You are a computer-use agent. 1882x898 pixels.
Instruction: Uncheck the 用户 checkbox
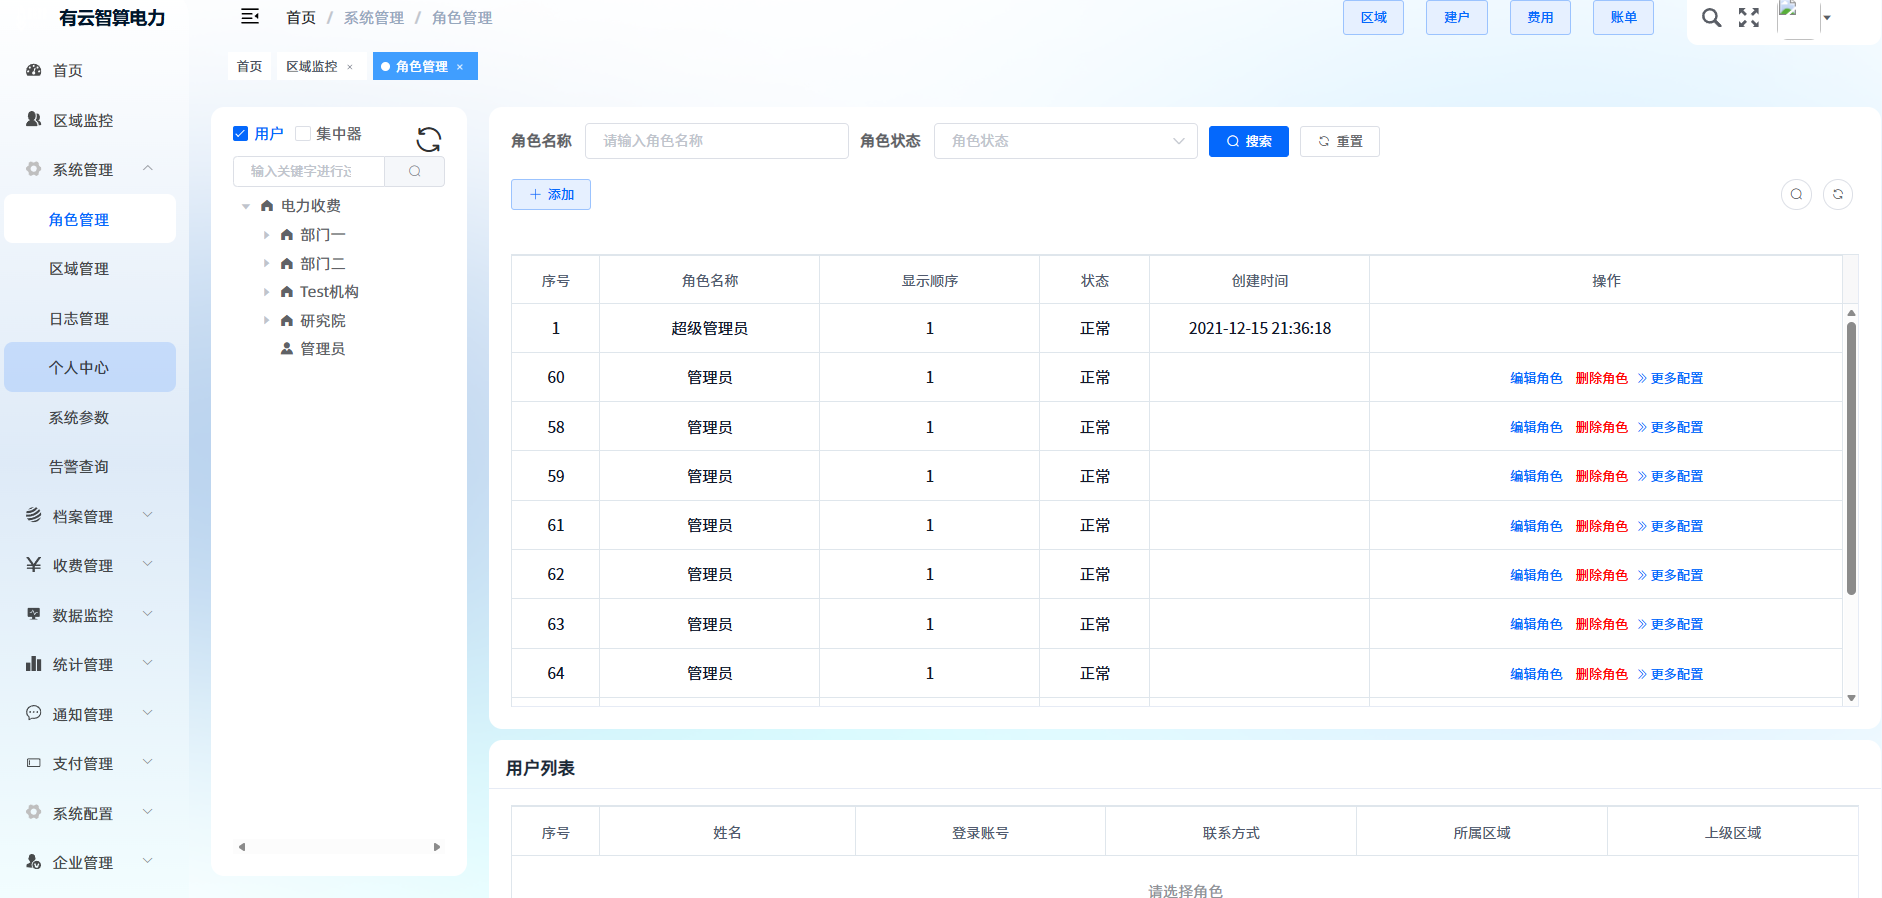pyautogui.click(x=240, y=133)
